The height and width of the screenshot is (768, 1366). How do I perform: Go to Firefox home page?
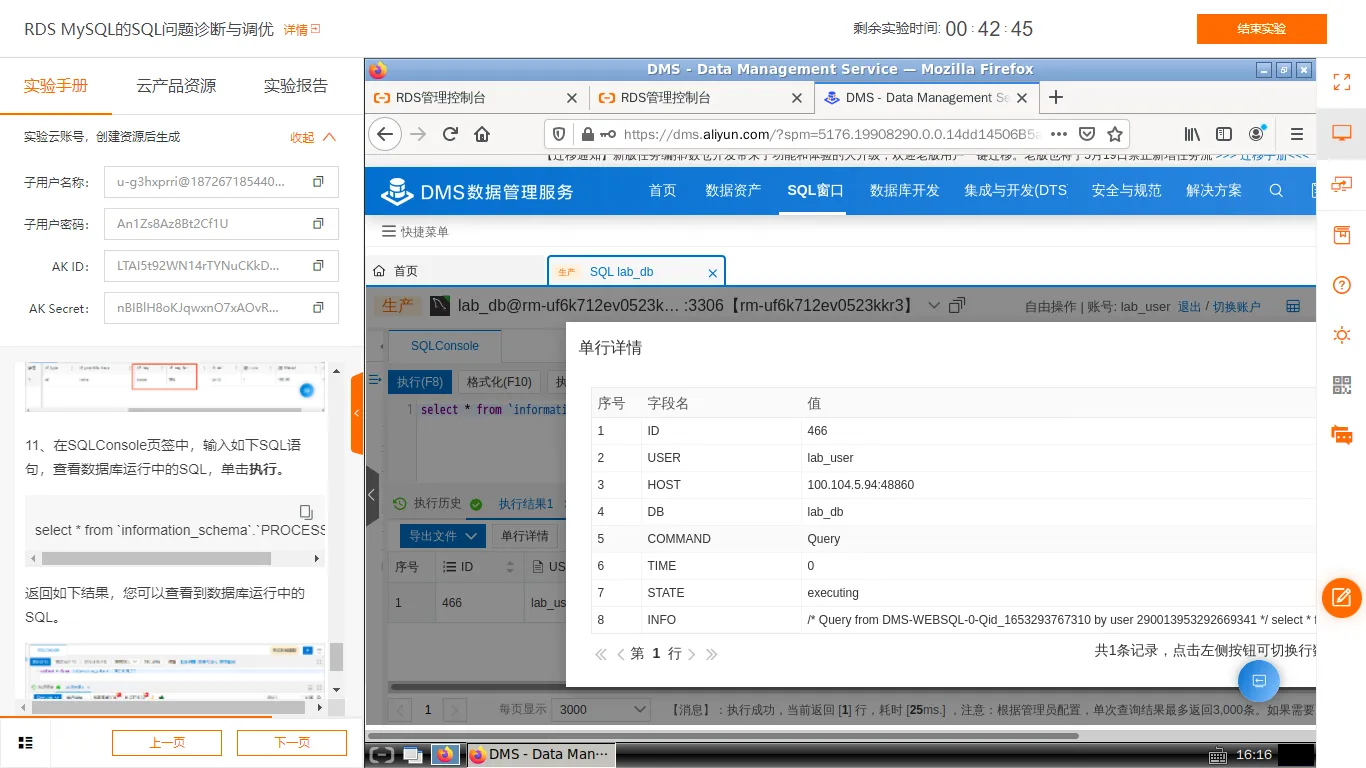point(482,134)
